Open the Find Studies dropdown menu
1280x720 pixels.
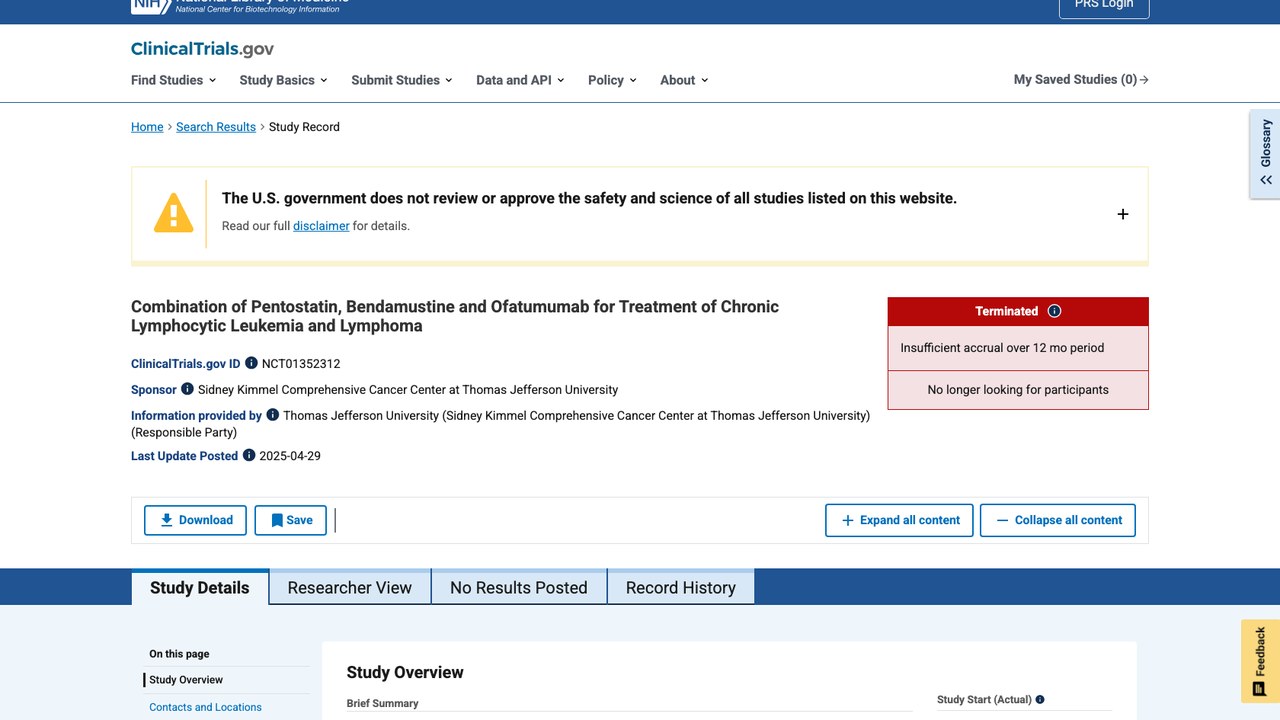(x=173, y=80)
